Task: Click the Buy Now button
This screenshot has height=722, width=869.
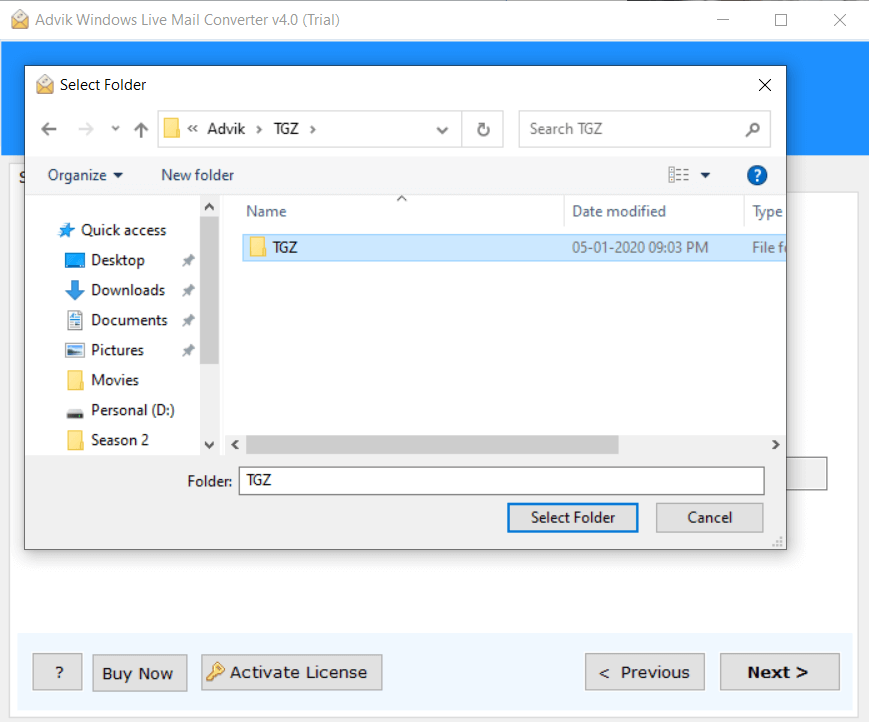Action: (139, 672)
